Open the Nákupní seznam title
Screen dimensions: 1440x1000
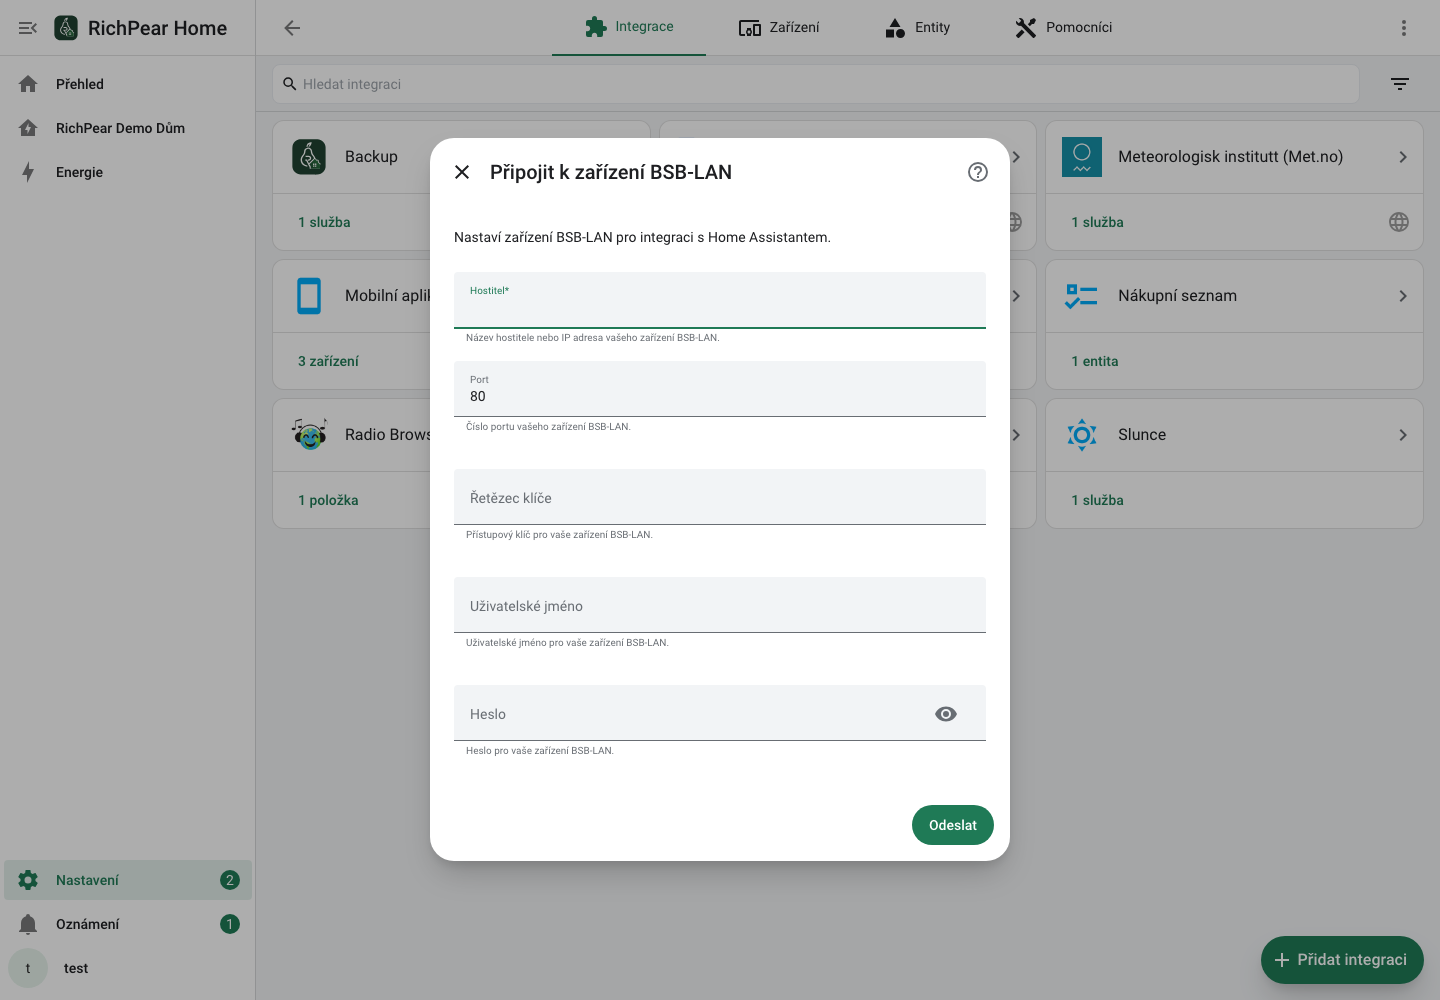click(x=1178, y=296)
